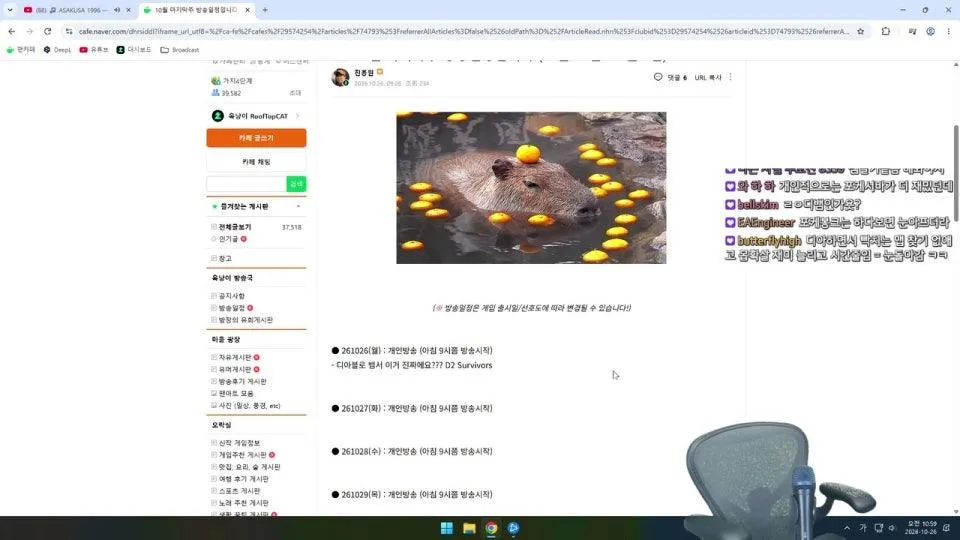Open site information icon in address bar

coord(69,31)
